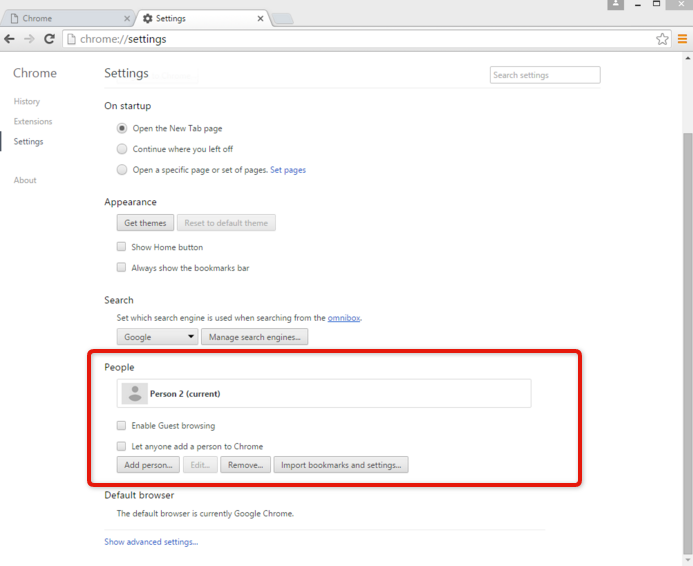This screenshot has height=566, width=693.
Task: Click Show advanced settings link
Action: point(151,542)
